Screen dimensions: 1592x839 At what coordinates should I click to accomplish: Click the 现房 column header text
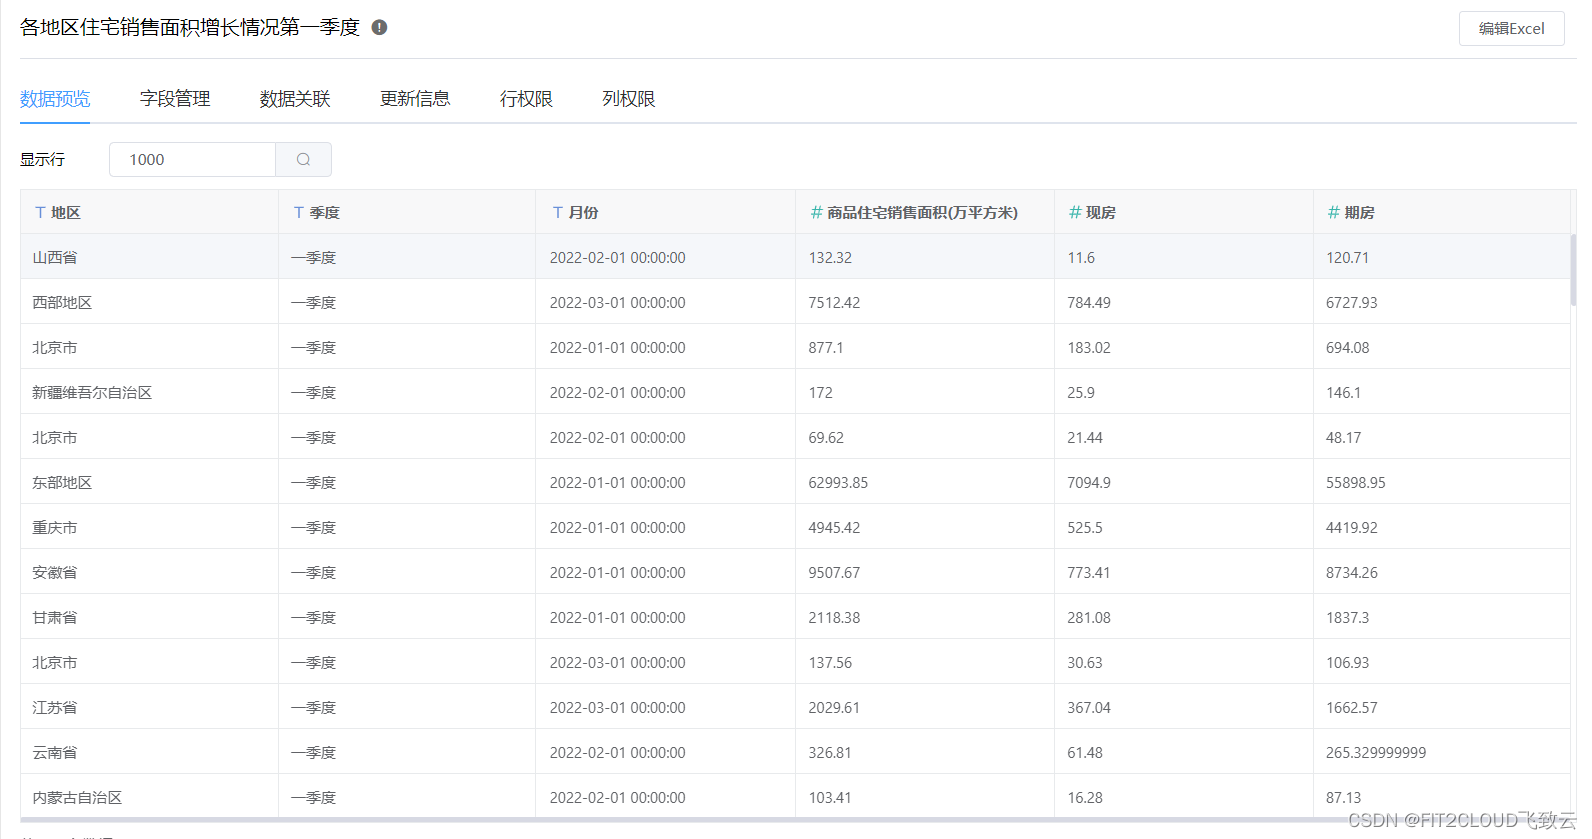tap(1101, 212)
